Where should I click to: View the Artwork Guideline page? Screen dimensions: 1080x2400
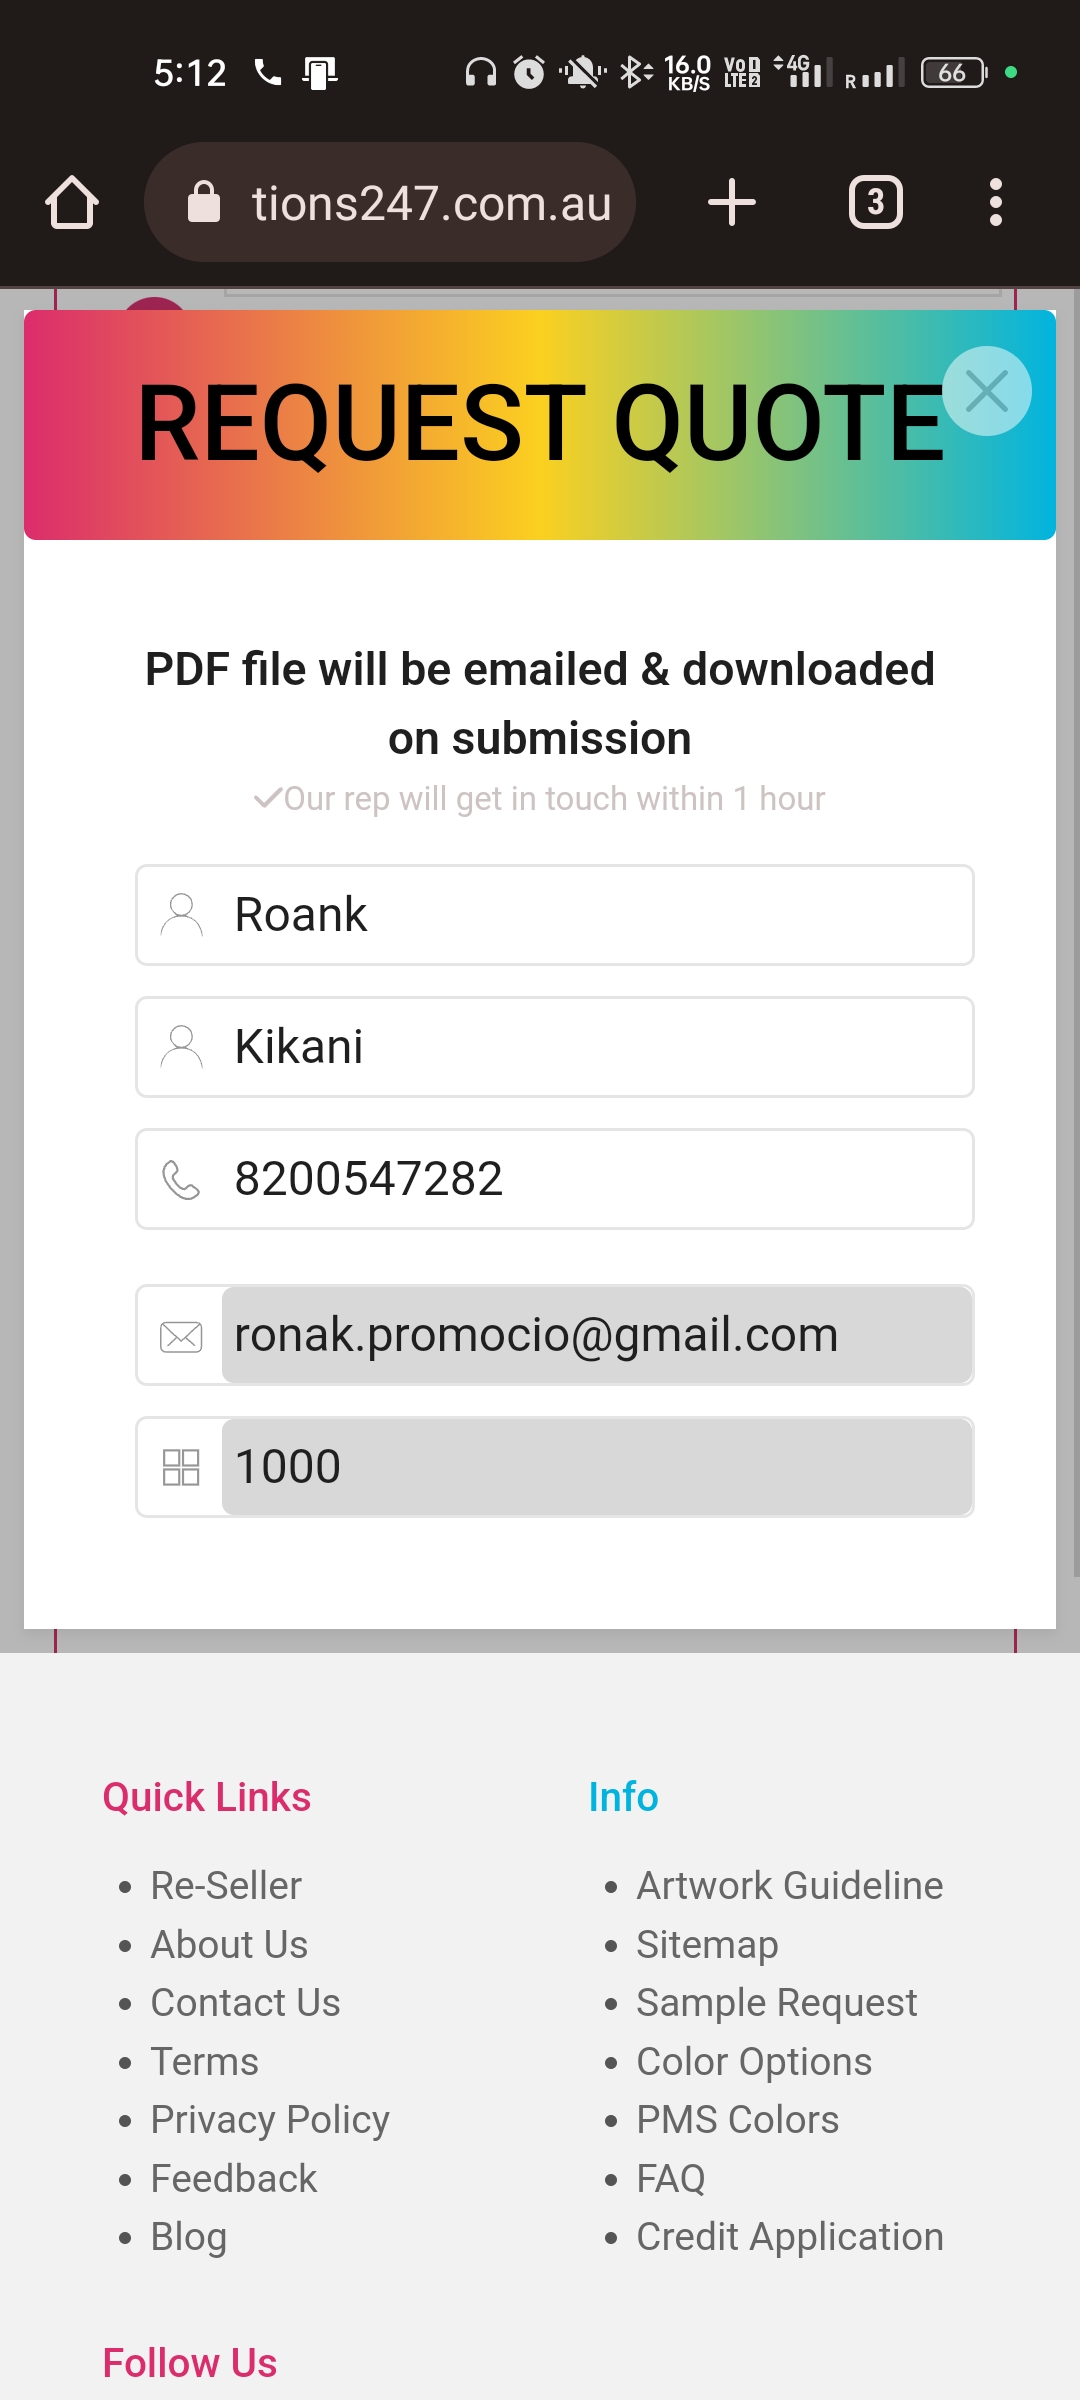click(x=789, y=1885)
